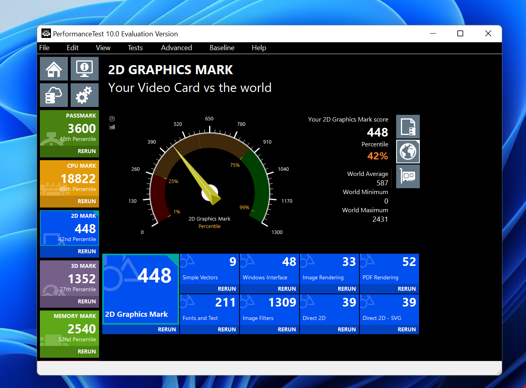Go to the Home dashboard icon
The height and width of the screenshot is (388, 526).
click(x=54, y=69)
